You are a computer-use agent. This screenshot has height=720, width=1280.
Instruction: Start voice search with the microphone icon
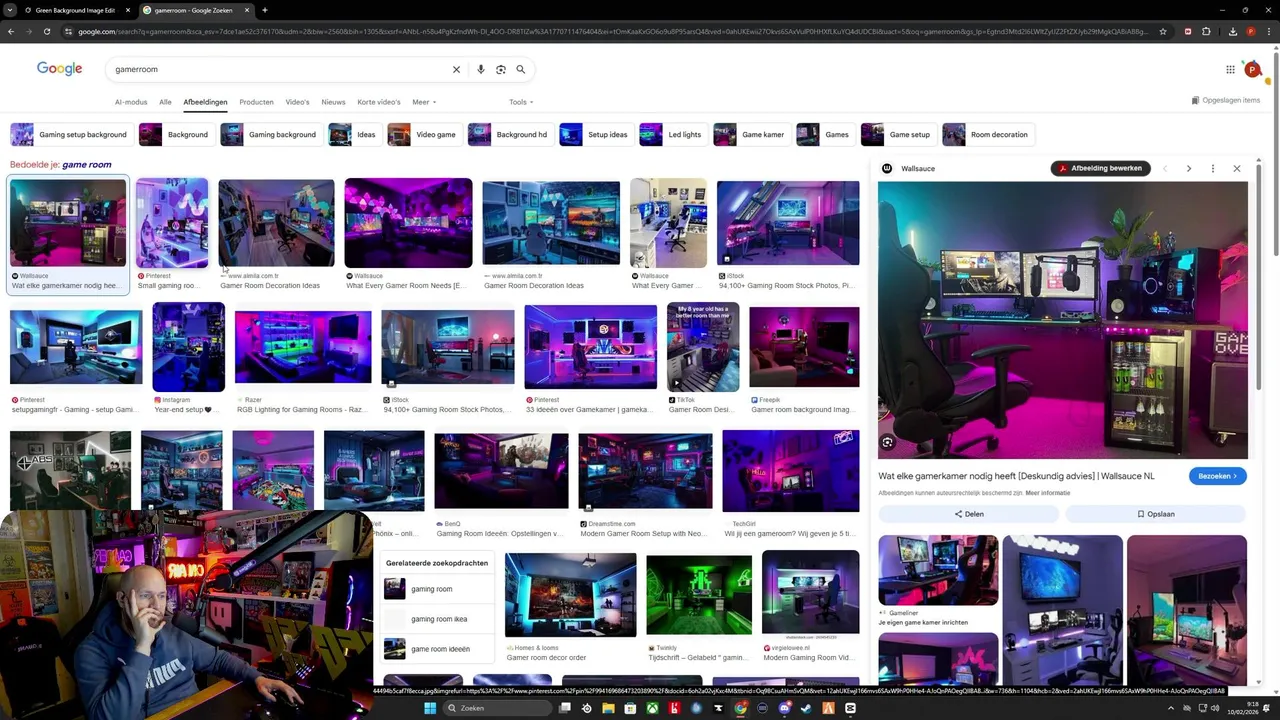[481, 70]
